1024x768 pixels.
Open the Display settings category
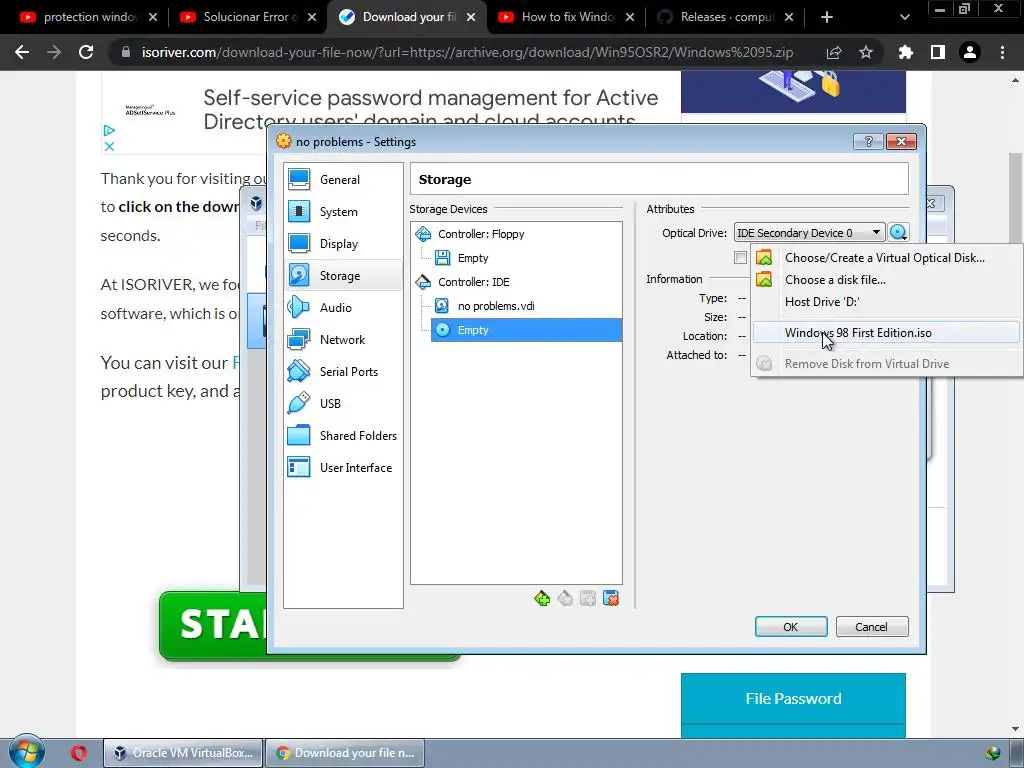(x=343, y=244)
